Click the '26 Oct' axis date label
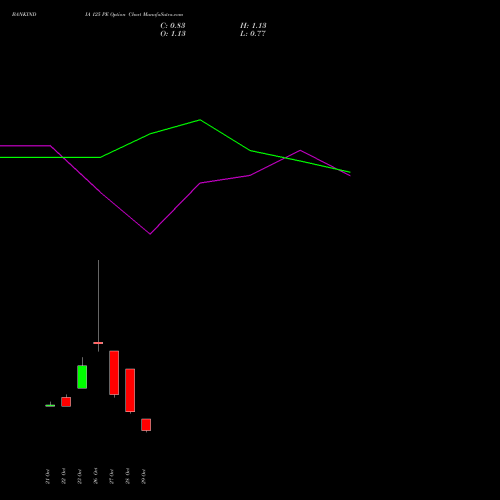 click(x=96, y=477)
